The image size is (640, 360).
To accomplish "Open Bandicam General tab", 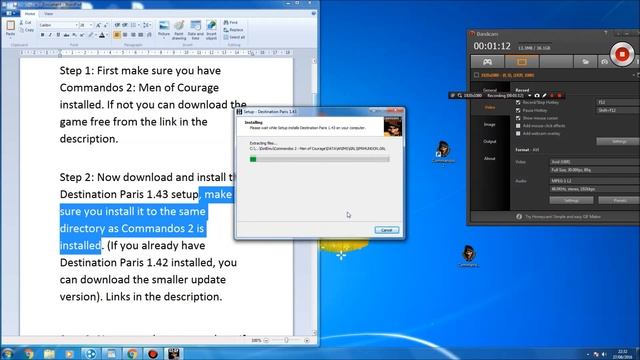I will (x=490, y=90).
